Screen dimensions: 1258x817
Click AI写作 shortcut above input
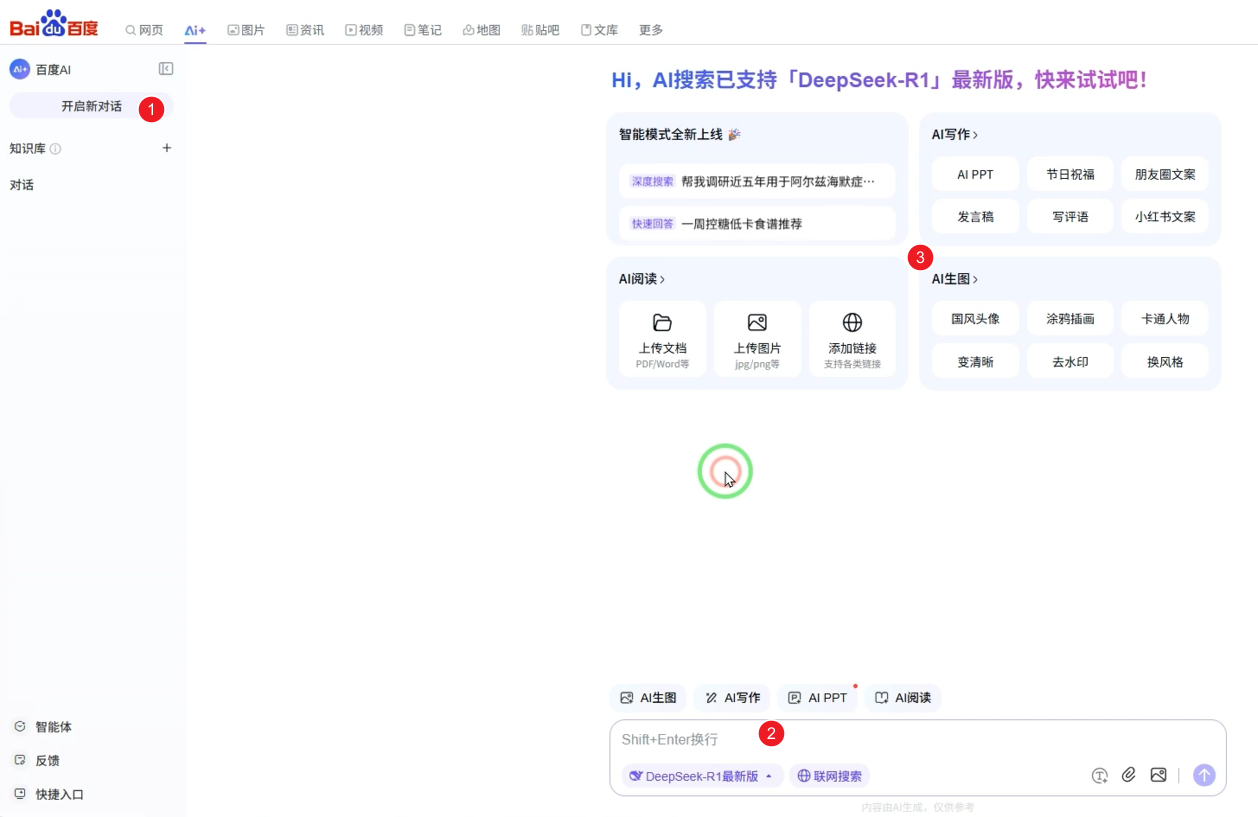733,698
